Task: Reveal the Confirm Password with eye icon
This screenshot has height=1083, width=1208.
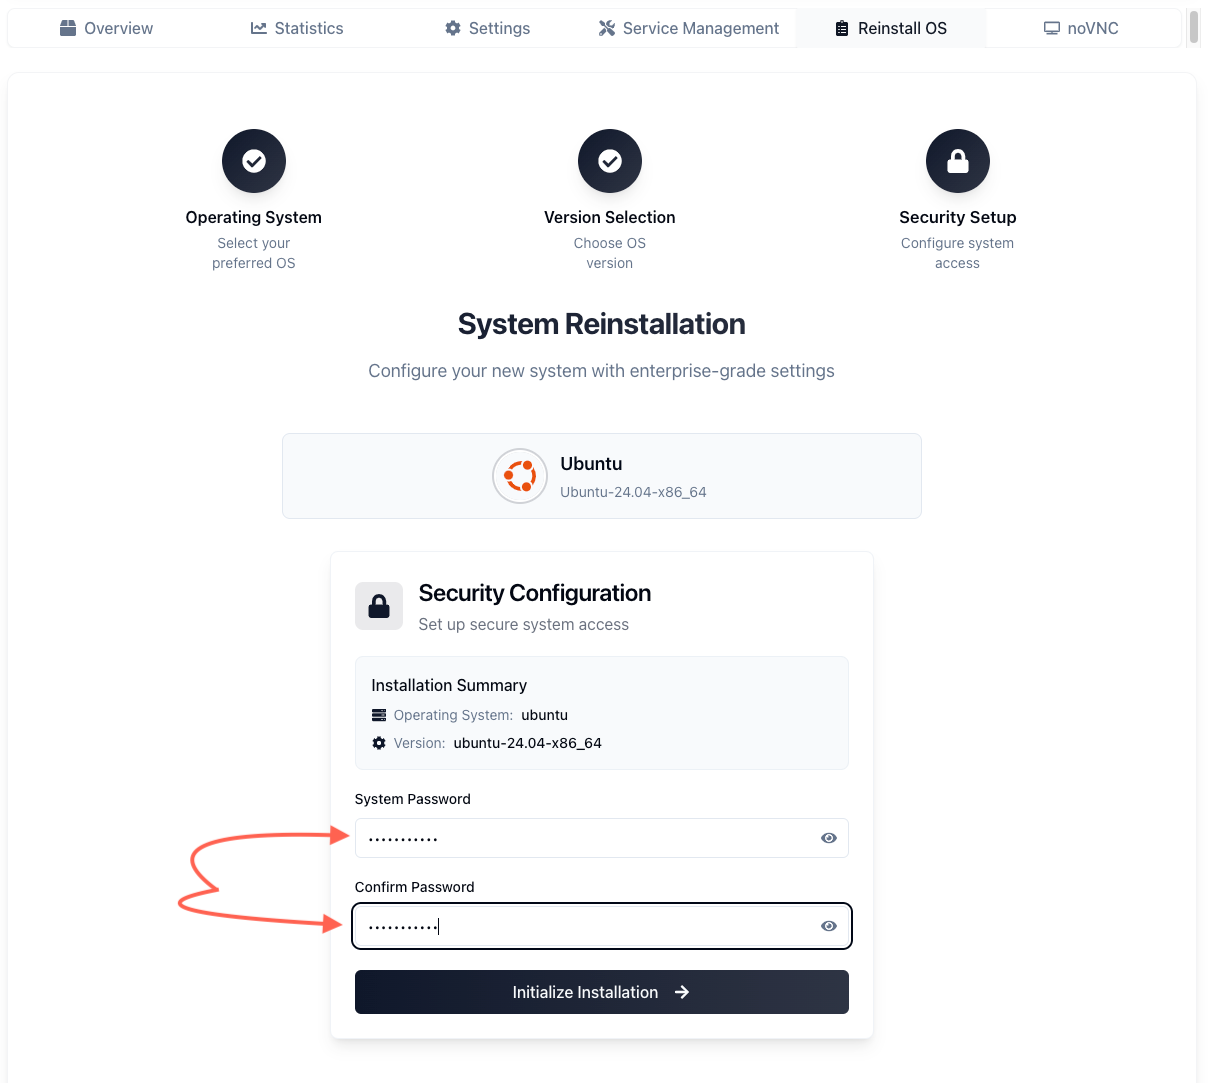Action: pyautogui.click(x=829, y=926)
